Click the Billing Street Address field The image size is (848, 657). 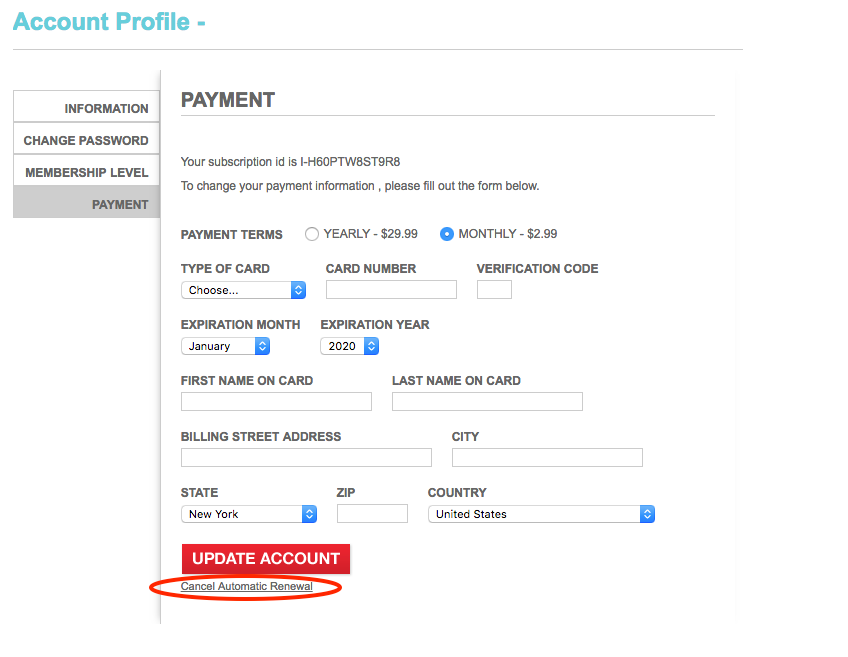click(306, 458)
